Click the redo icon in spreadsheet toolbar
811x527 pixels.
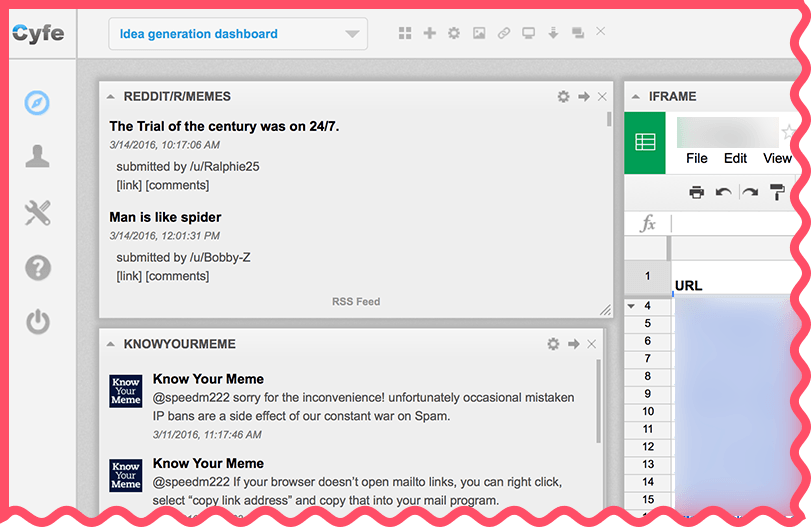pos(750,192)
